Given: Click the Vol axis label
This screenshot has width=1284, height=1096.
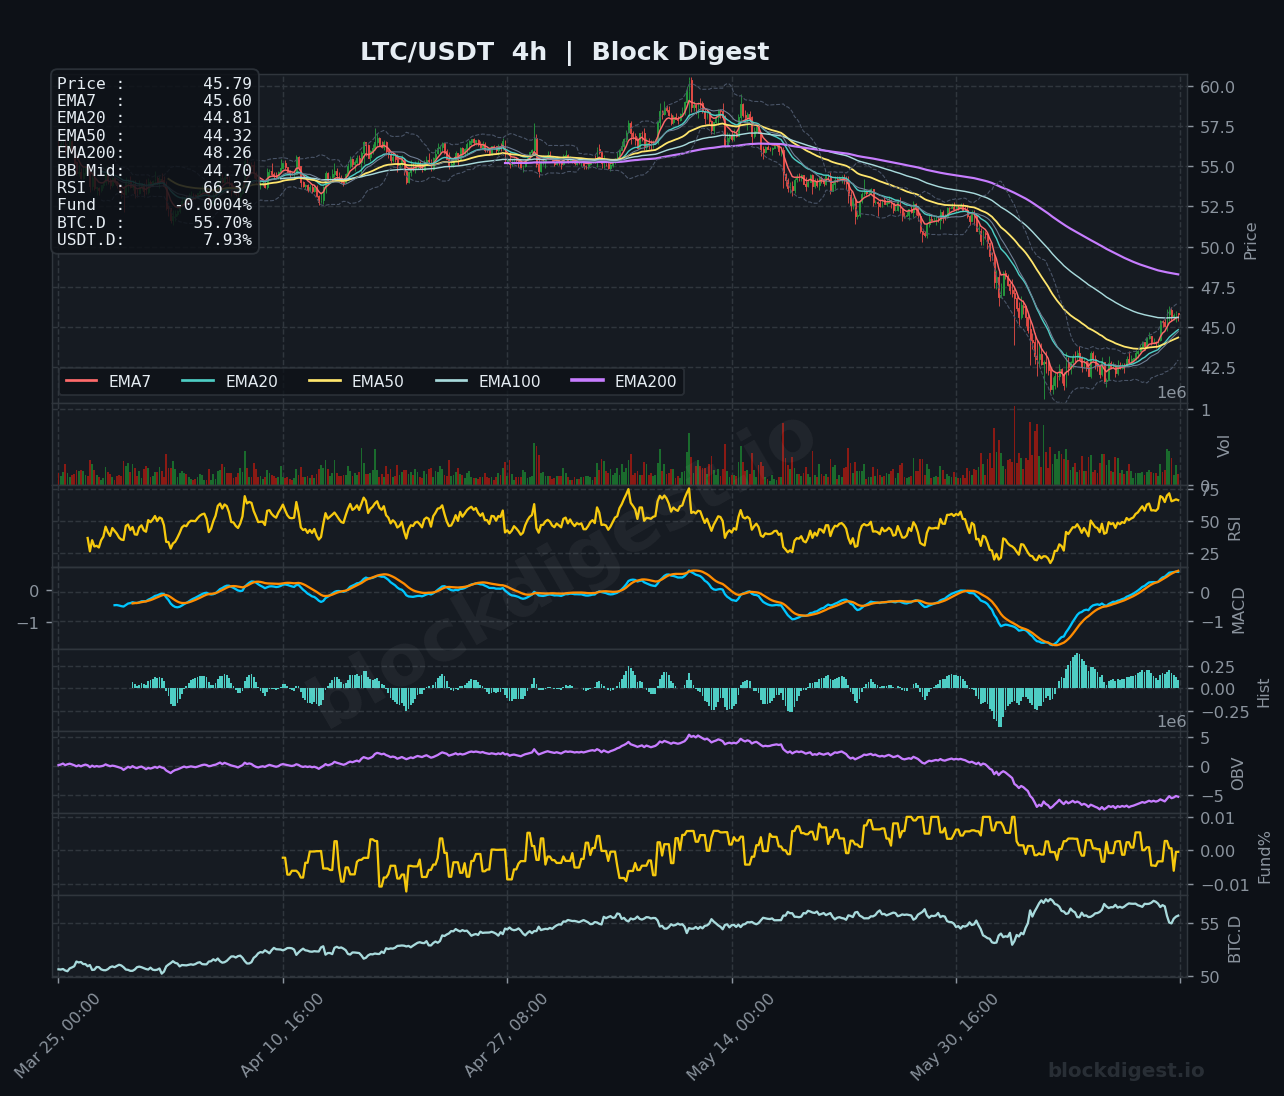Looking at the screenshot, I should (x=1224, y=446).
